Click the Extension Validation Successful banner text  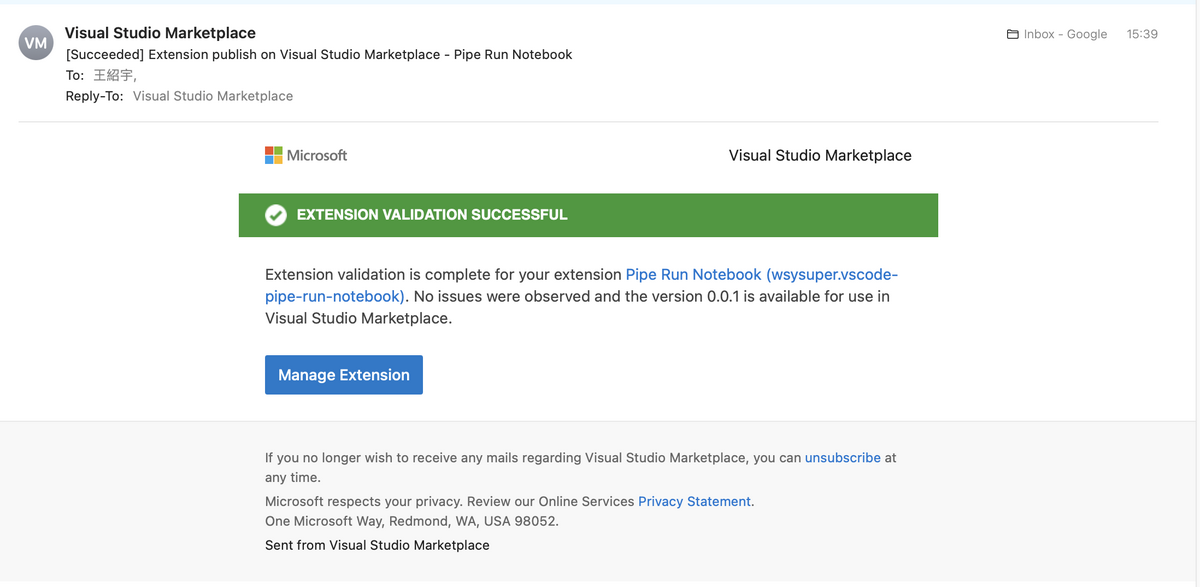432,215
